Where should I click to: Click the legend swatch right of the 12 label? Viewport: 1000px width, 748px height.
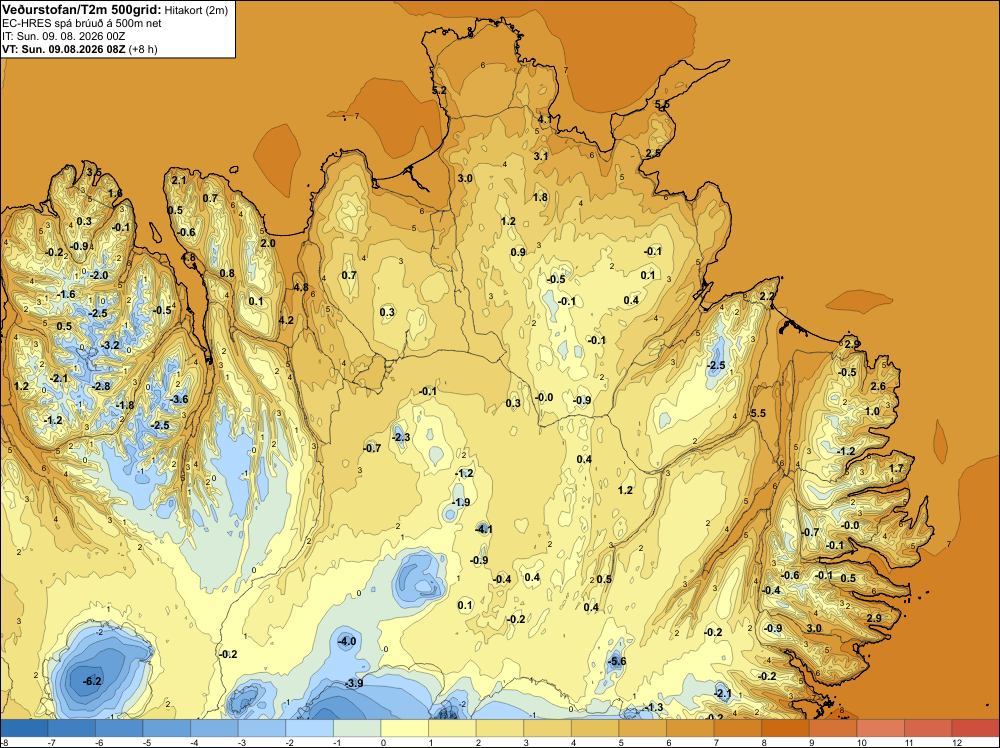pos(976,728)
